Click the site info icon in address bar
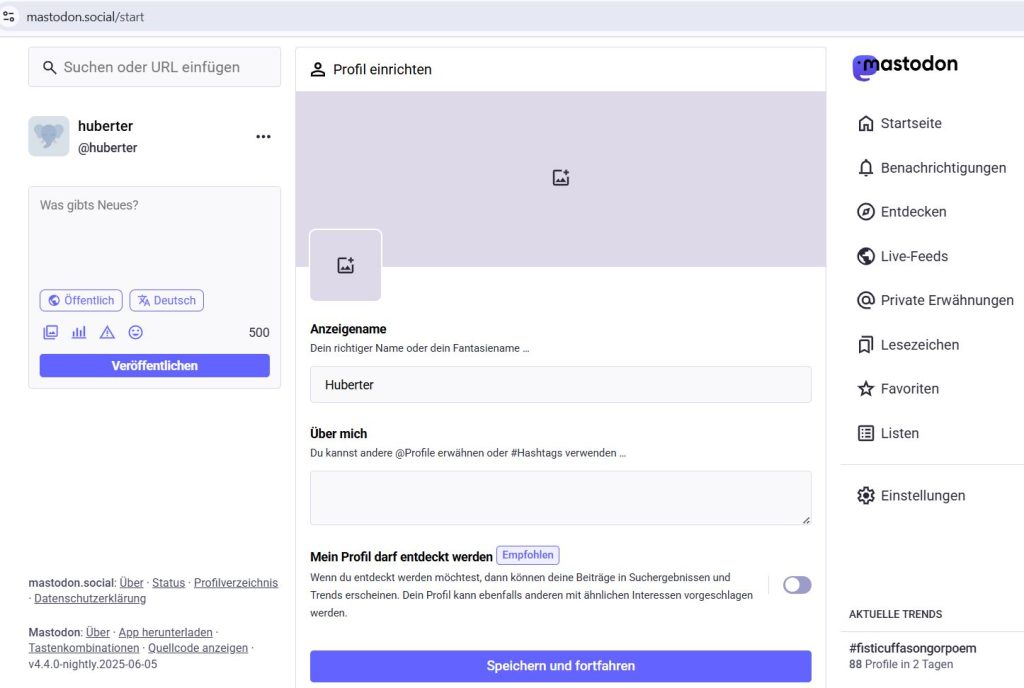 click(10, 17)
